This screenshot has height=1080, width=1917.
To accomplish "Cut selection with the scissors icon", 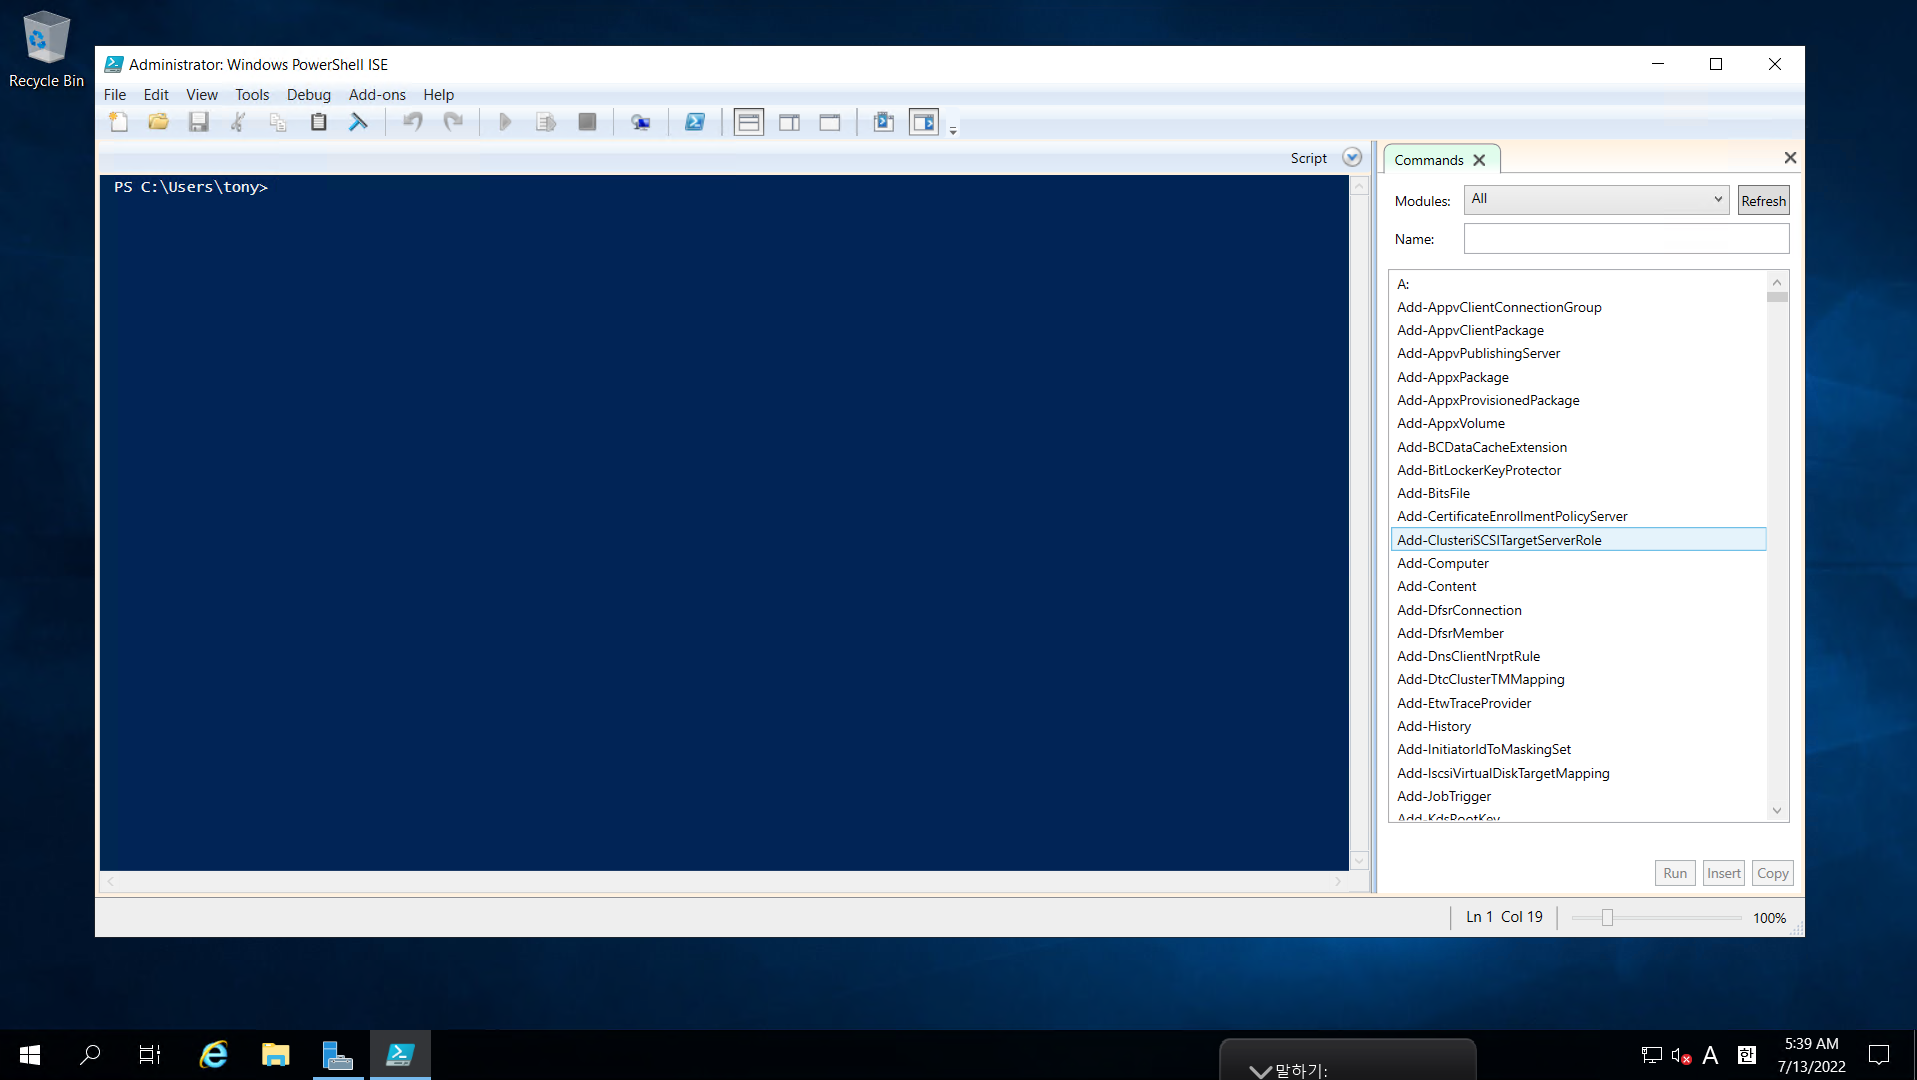I will [238, 122].
